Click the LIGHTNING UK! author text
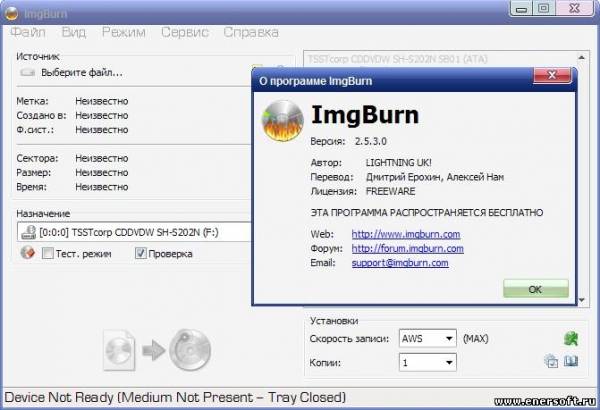Image resolution: width=600 pixels, height=410 pixels. click(399, 163)
